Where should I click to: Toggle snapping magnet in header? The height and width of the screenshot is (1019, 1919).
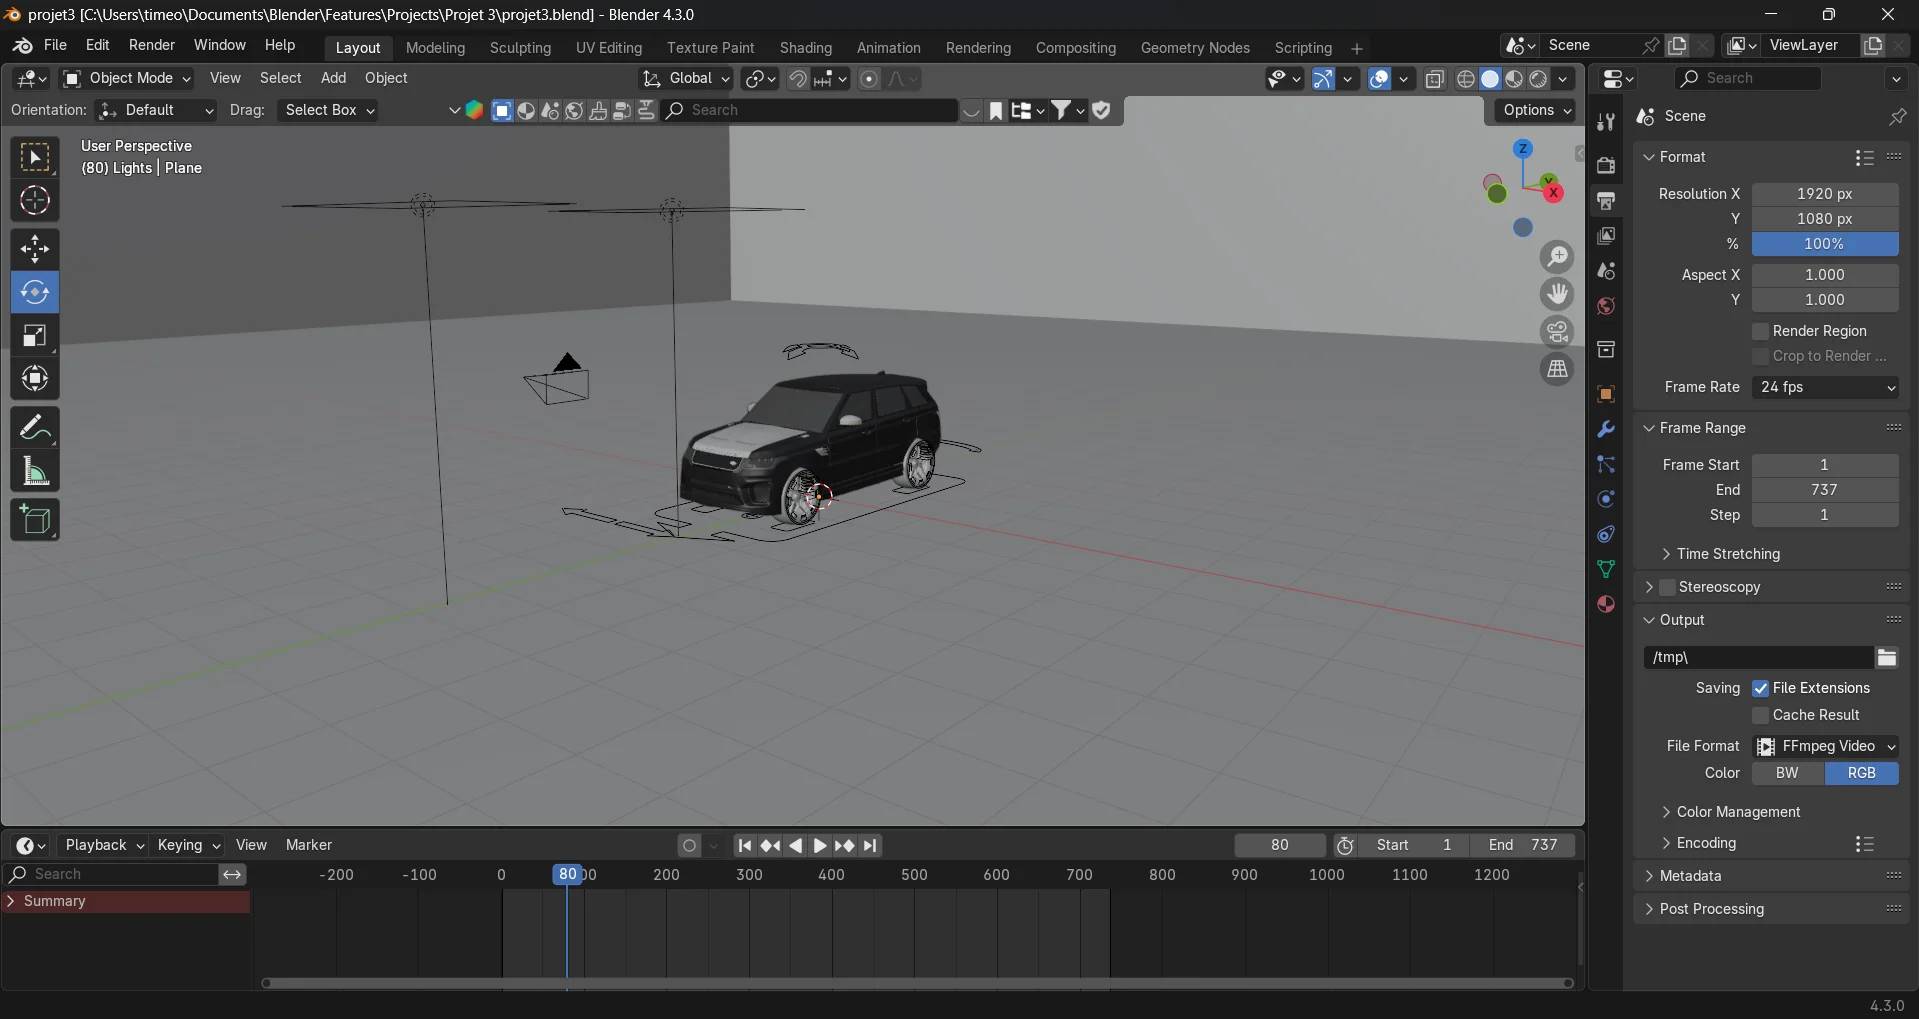click(x=798, y=79)
